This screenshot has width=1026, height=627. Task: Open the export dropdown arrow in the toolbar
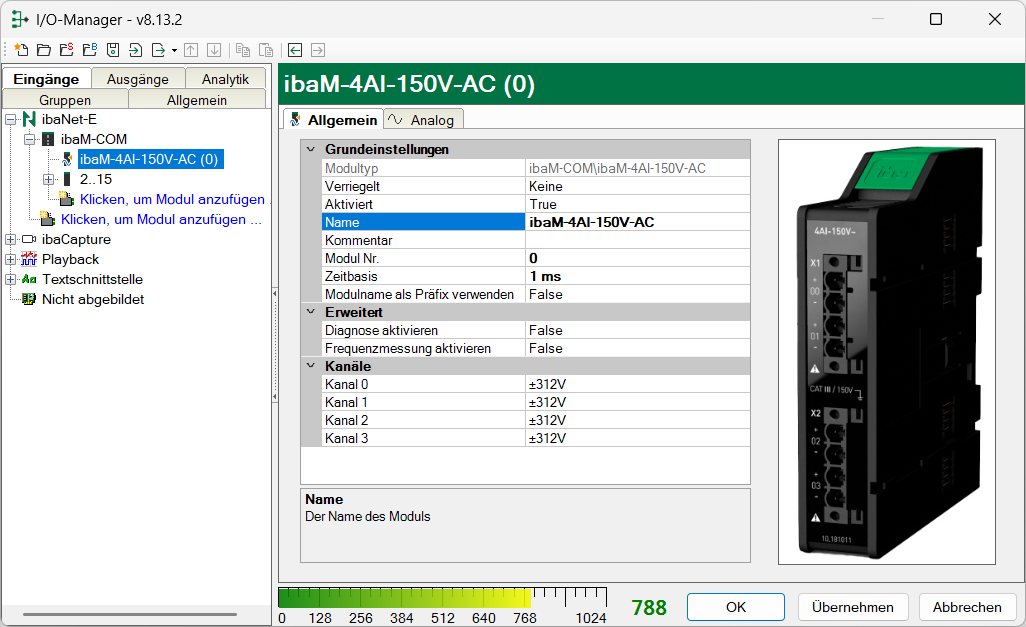coord(174,50)
